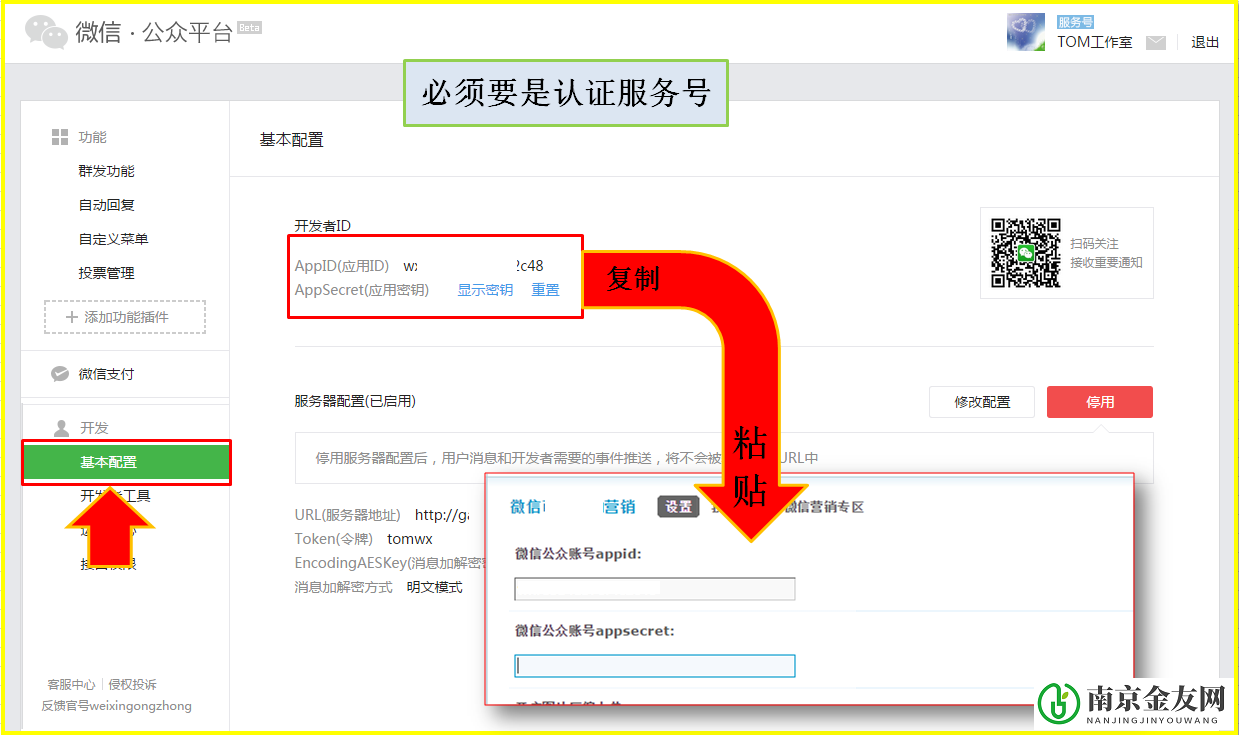The image size is (1239, 735).
Task: Click 显示密钥 to reveal AppSecret
Action: point(484,289)
